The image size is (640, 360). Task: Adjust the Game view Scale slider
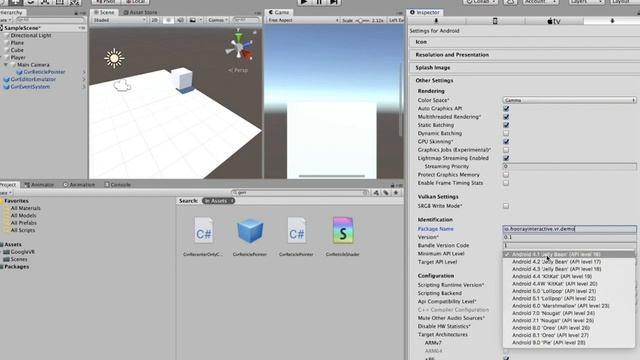363,20
